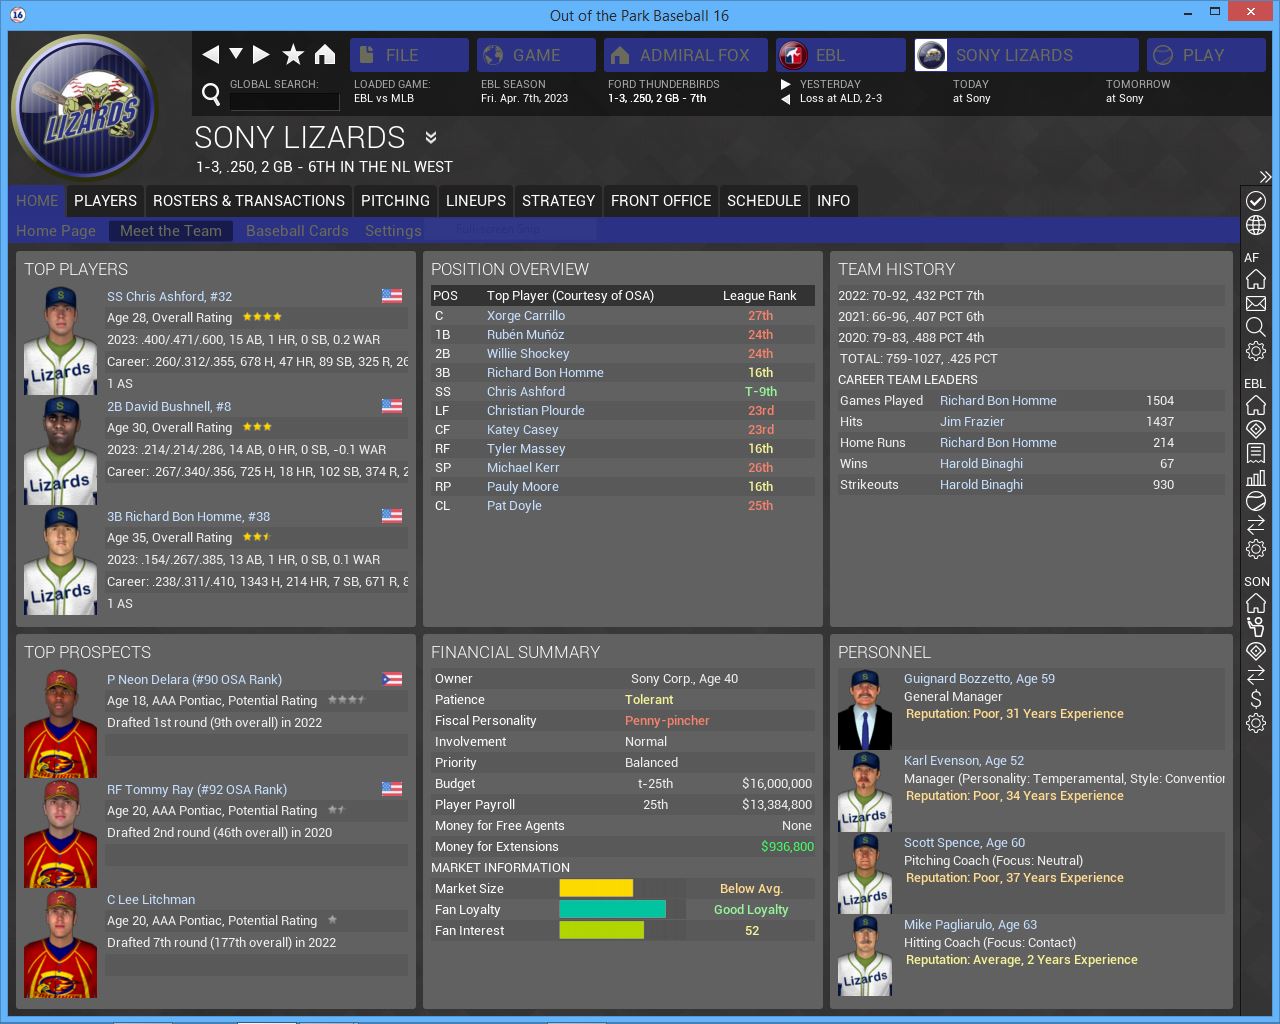Click Karl Evenson's manager portrait

point(864,792)
